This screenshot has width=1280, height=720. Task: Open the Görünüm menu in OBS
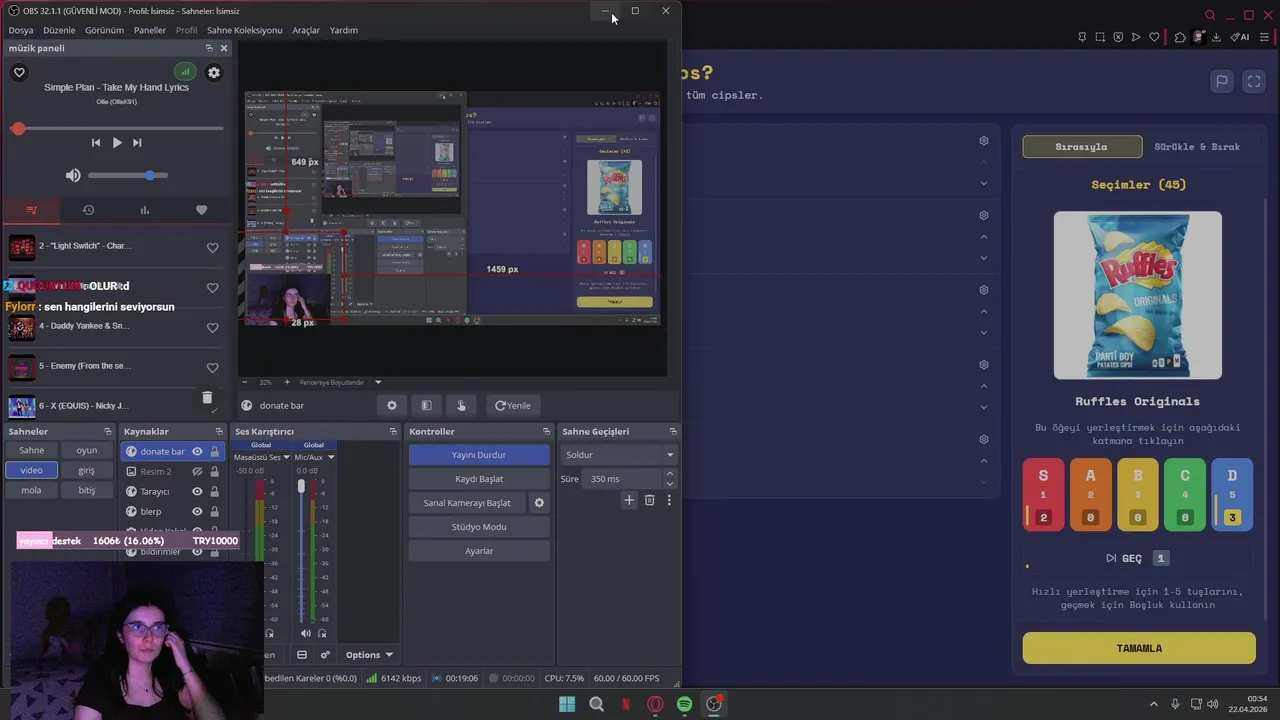point(104,30)
